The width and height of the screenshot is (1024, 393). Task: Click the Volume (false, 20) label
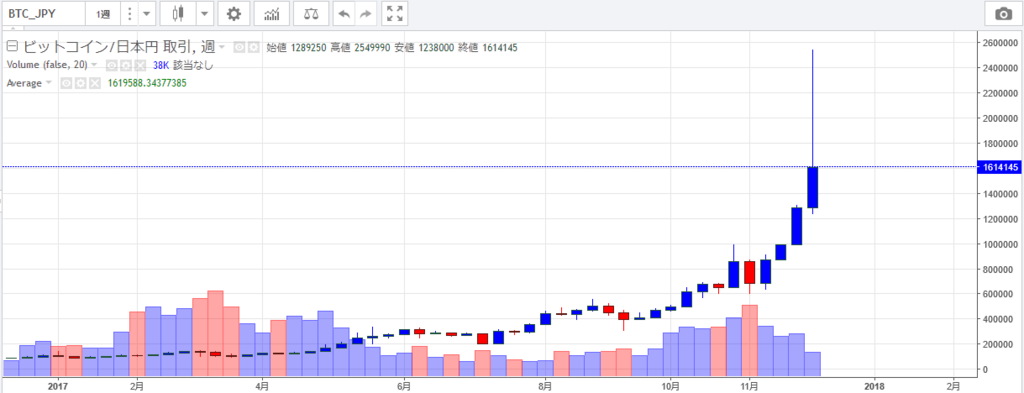[47, 65]
